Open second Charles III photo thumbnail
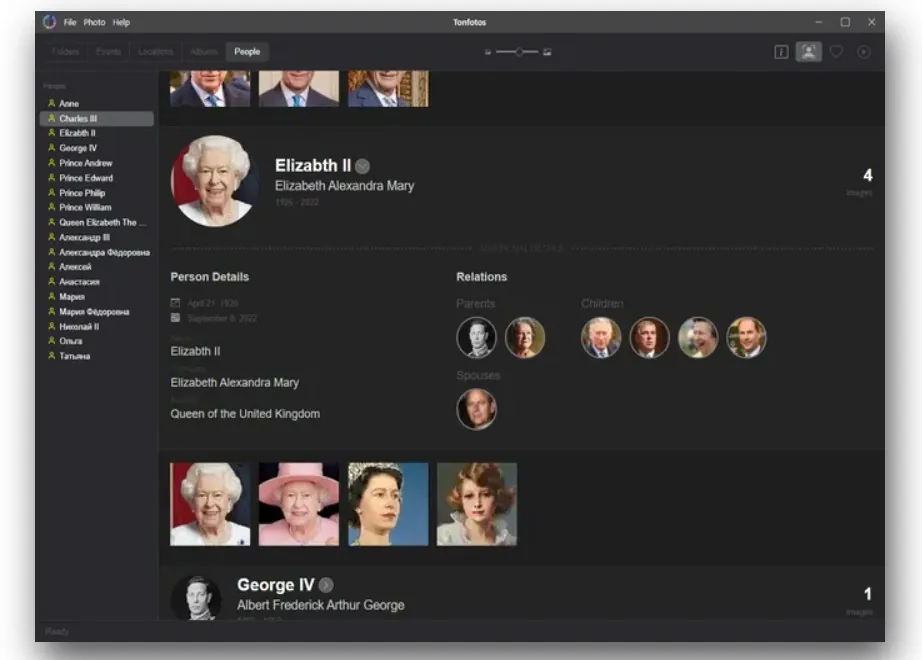Viewport: 922px width, 660px height. (x=299, y=89)
